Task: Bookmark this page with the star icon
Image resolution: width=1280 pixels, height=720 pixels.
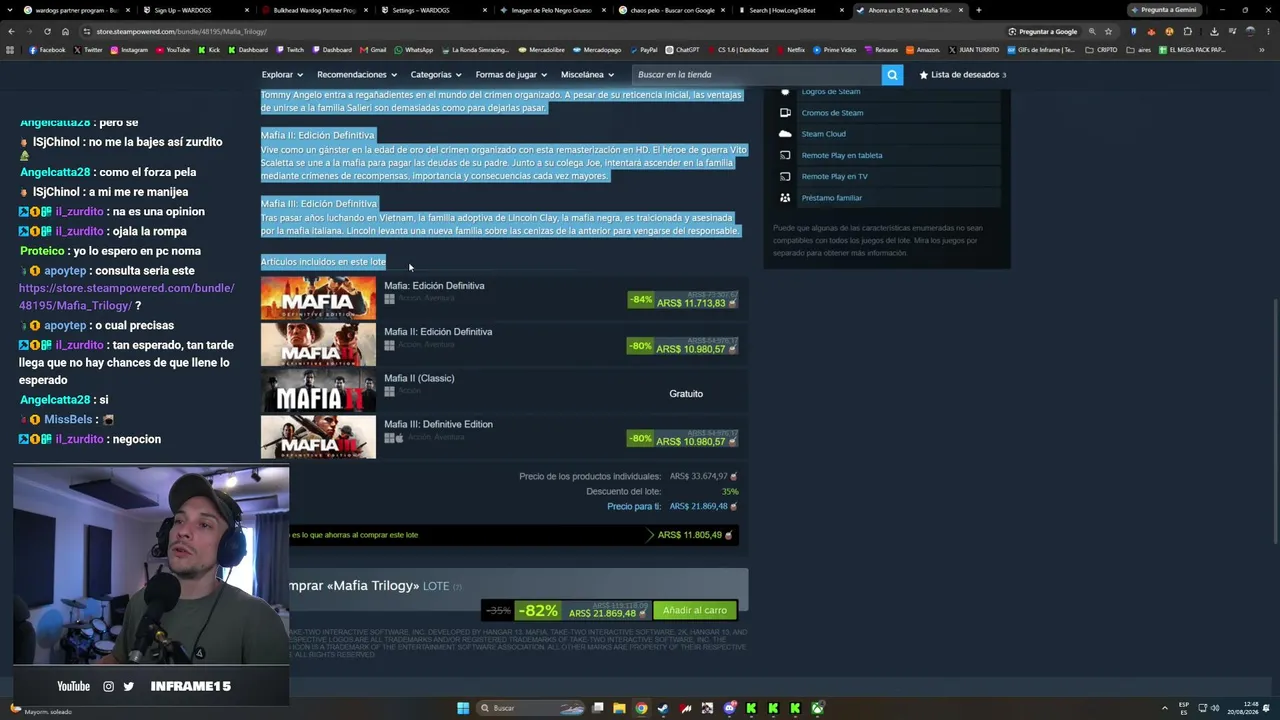Action: [x=1108, y=31]
